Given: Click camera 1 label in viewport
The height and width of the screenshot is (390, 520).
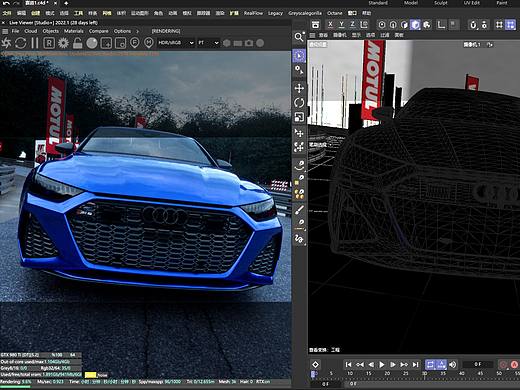Looking at the screenshot, I should tap(472, 44).
